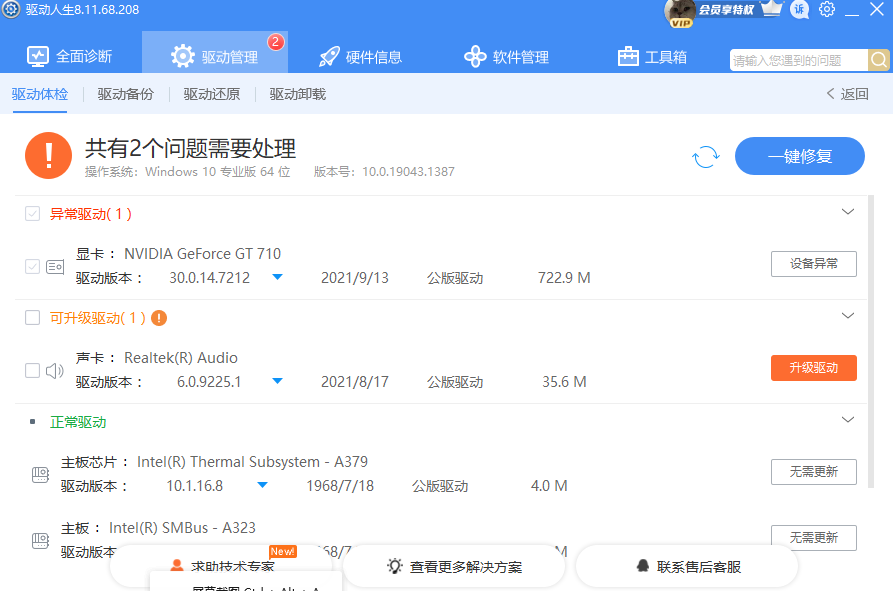Viewport: 893px width, 591px height.
Task: Open the 硬件信息 tab
Action: click(360, 56)
